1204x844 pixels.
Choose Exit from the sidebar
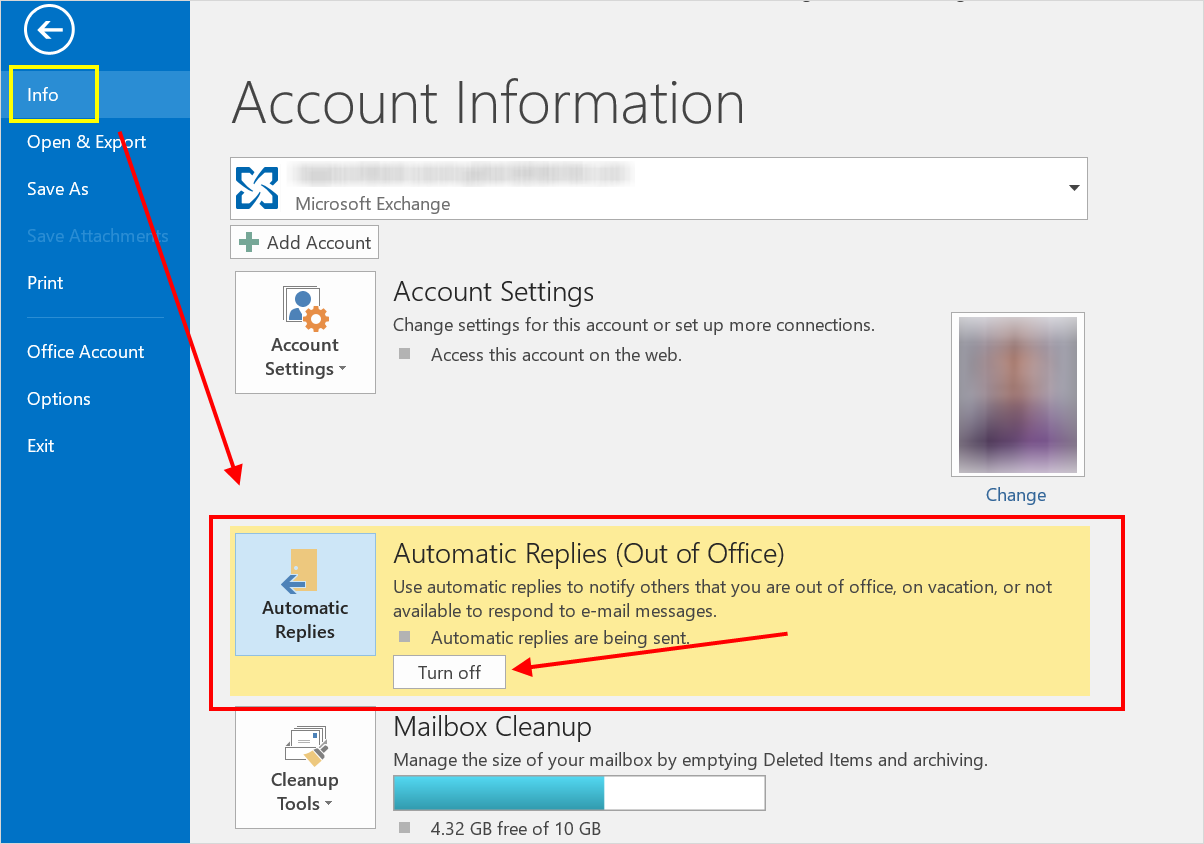41,446
